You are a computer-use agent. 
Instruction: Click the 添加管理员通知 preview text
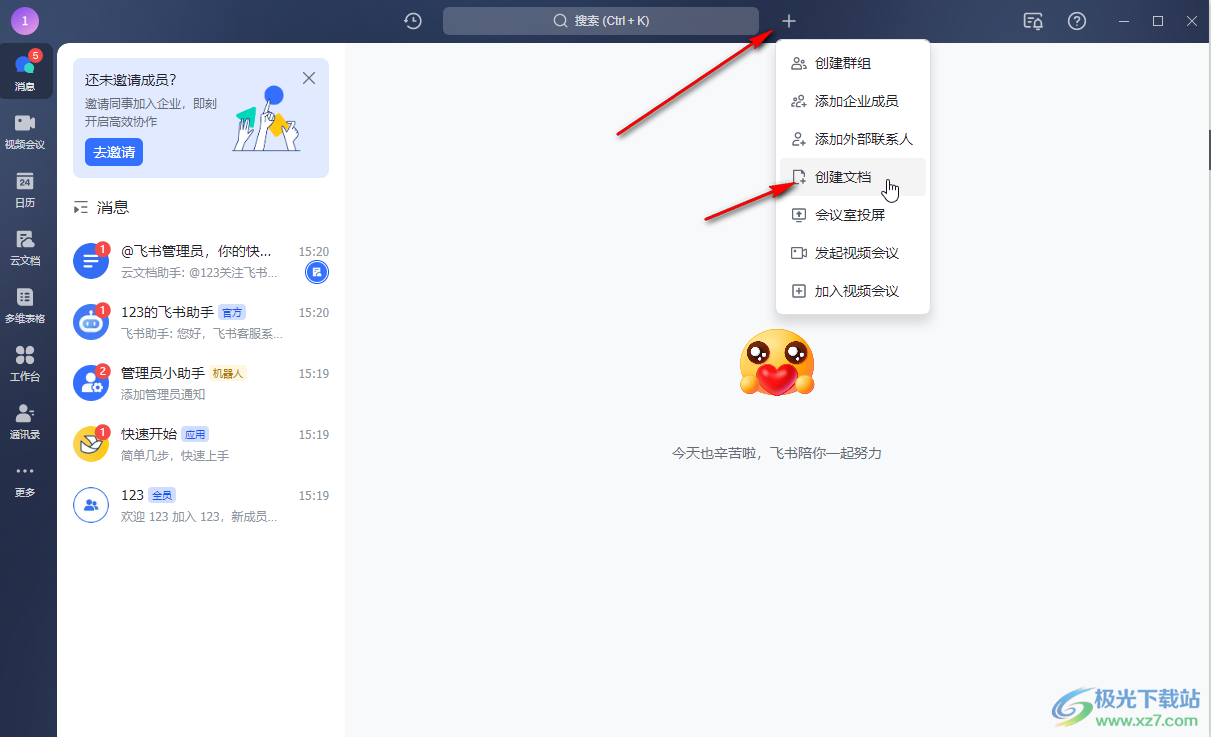pyautogui.click(x=163, y=394)
